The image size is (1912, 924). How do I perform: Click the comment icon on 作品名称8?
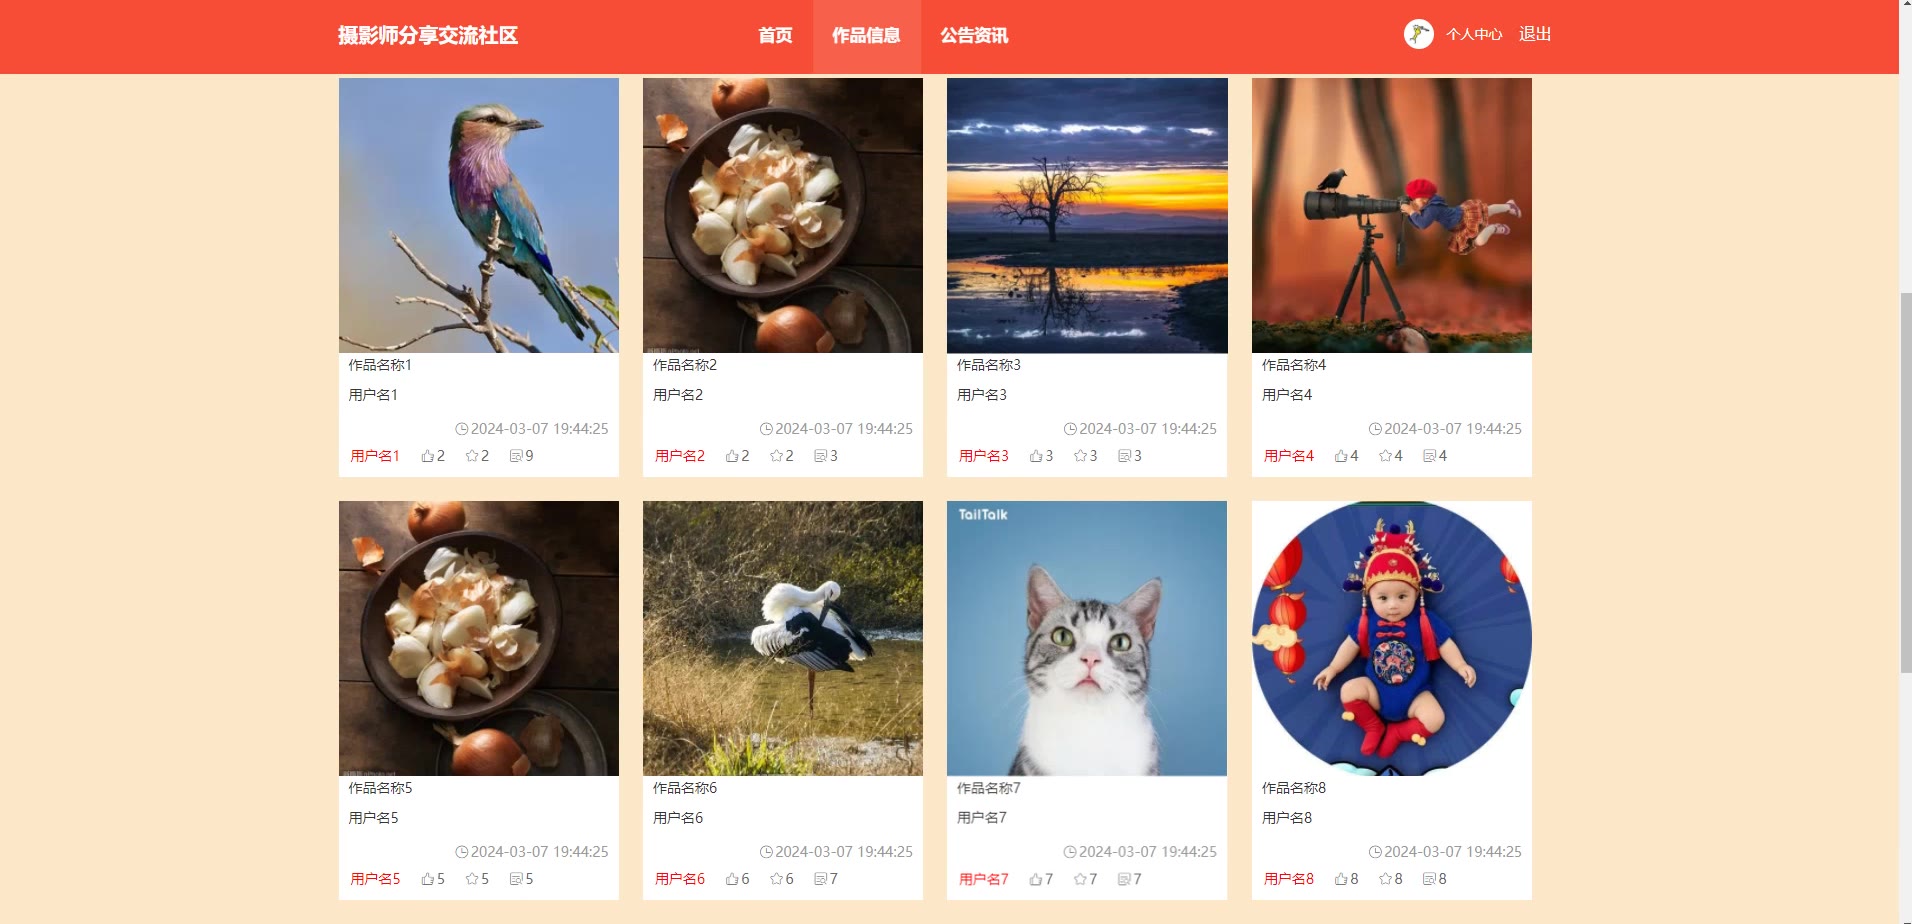click(x=1429, y=879)
